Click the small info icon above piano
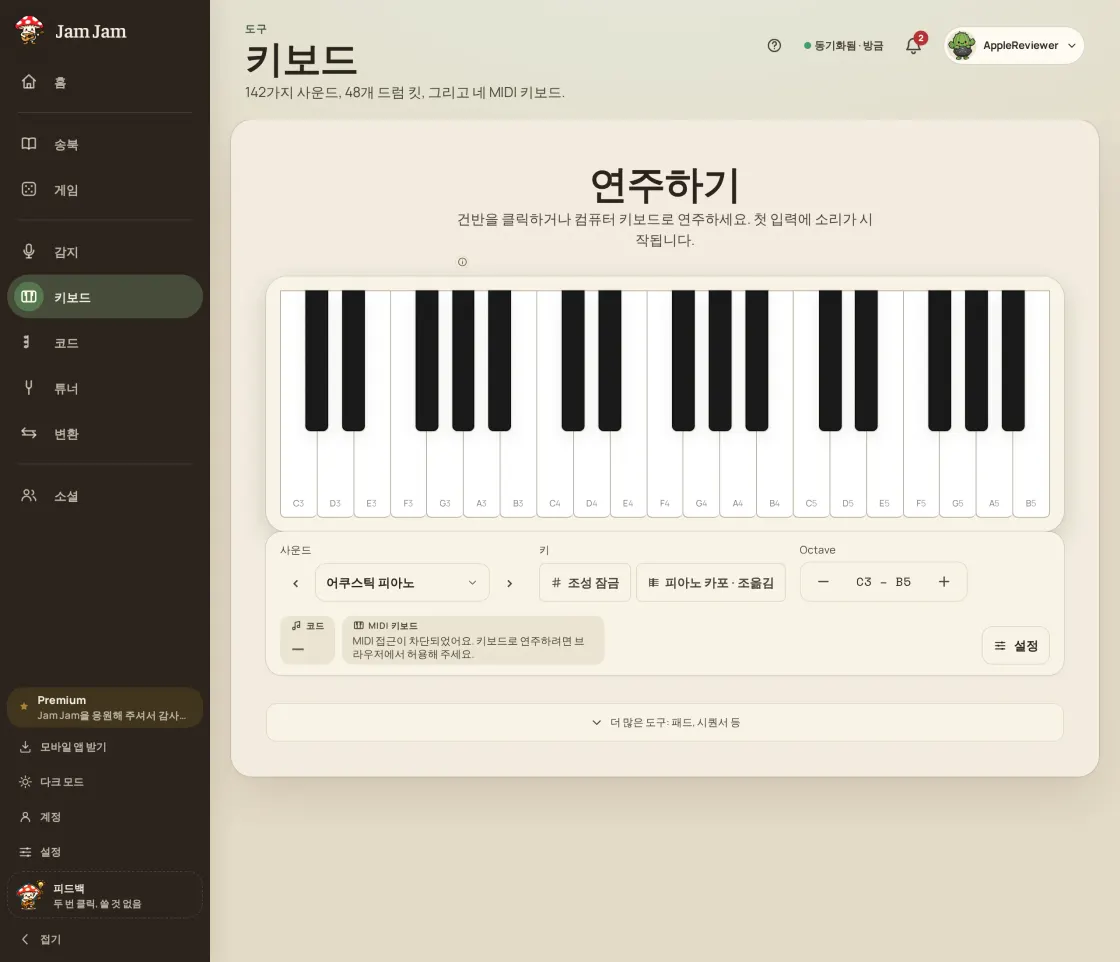 462,262
